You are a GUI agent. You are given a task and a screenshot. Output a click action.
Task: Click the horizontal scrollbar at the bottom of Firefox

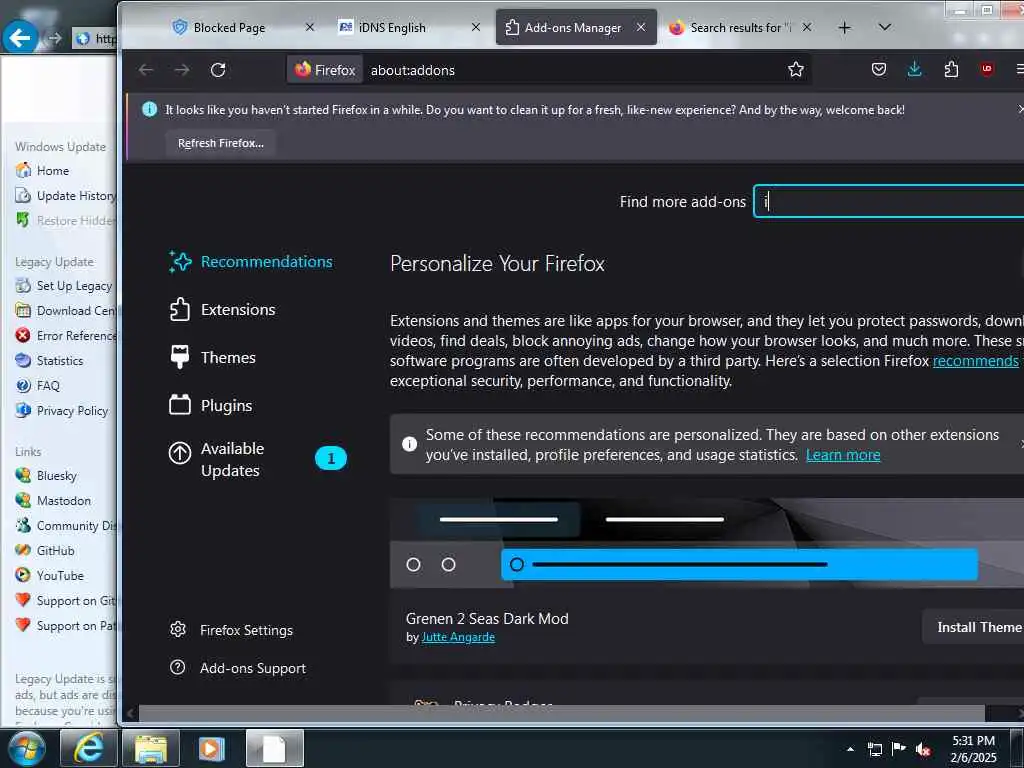[x=562, y=713]
